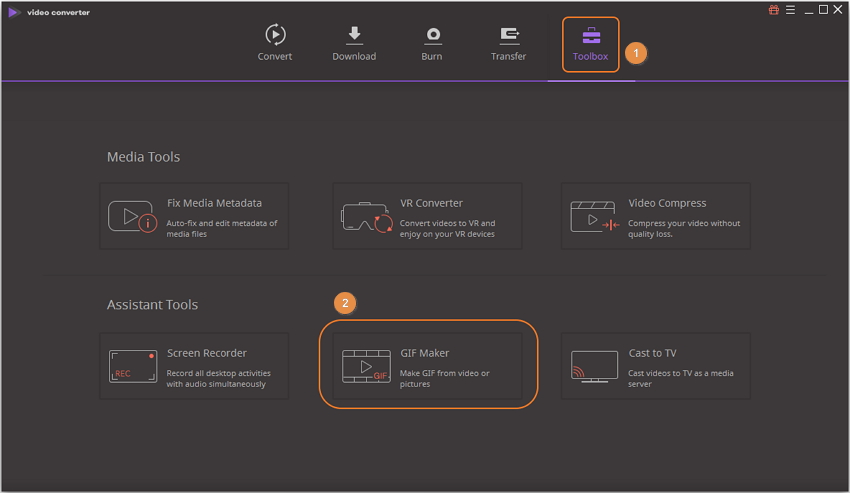Open the gift box promotions icon

pos(774,10)
